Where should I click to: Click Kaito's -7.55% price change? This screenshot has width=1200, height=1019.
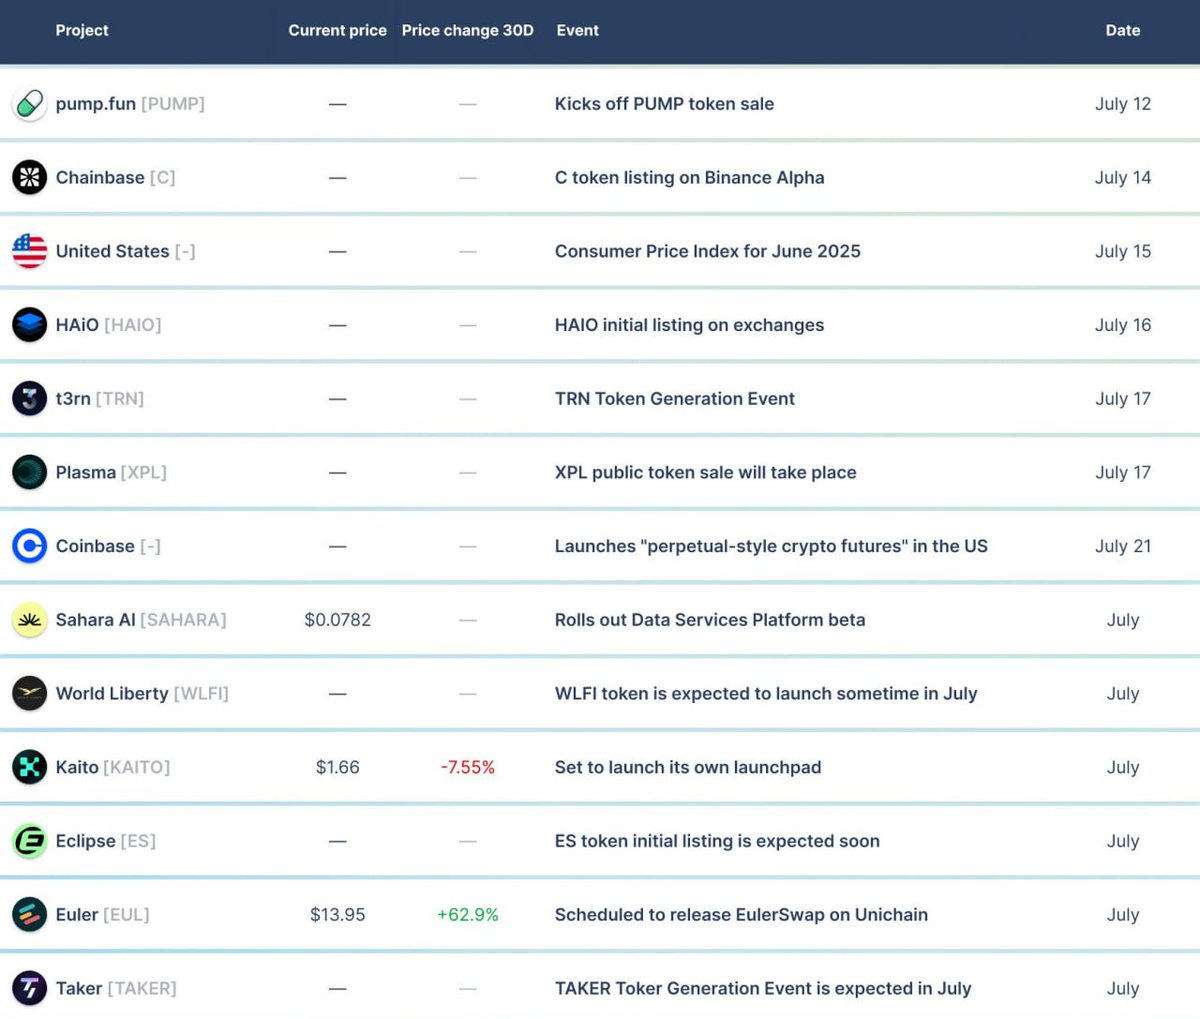click(x=468, y=767)
